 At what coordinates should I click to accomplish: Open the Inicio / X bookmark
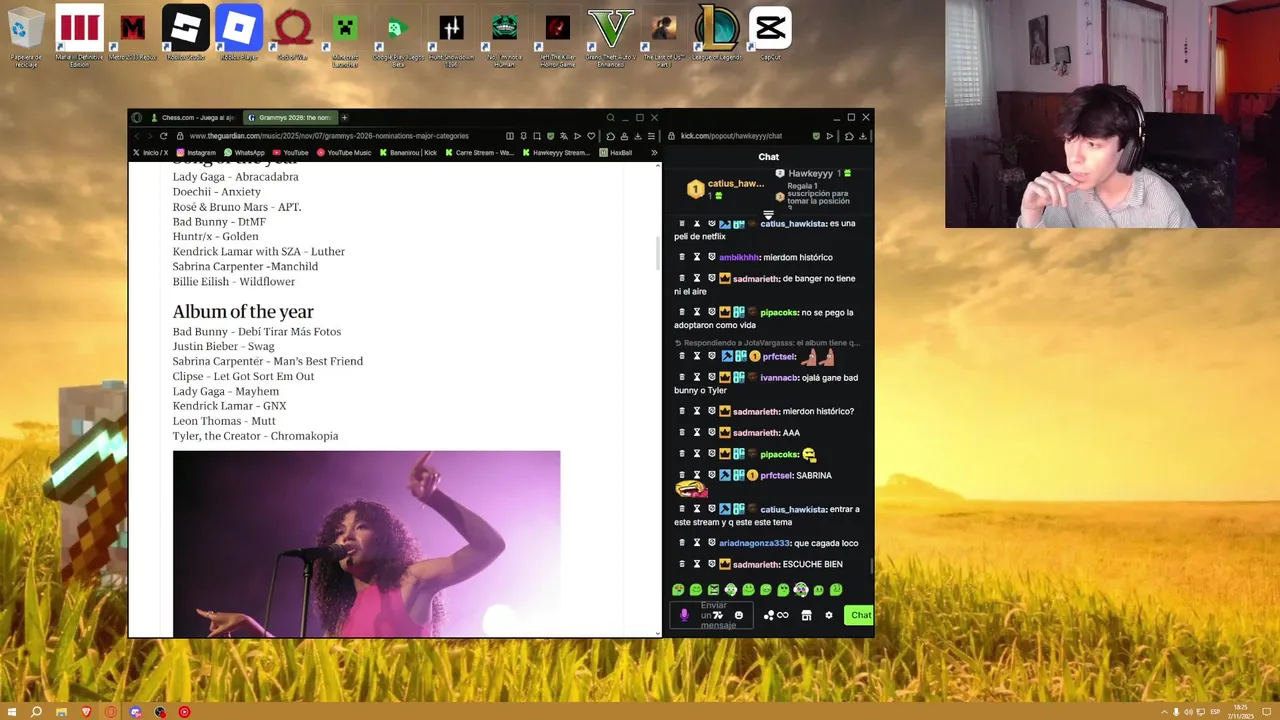[151, 153]
